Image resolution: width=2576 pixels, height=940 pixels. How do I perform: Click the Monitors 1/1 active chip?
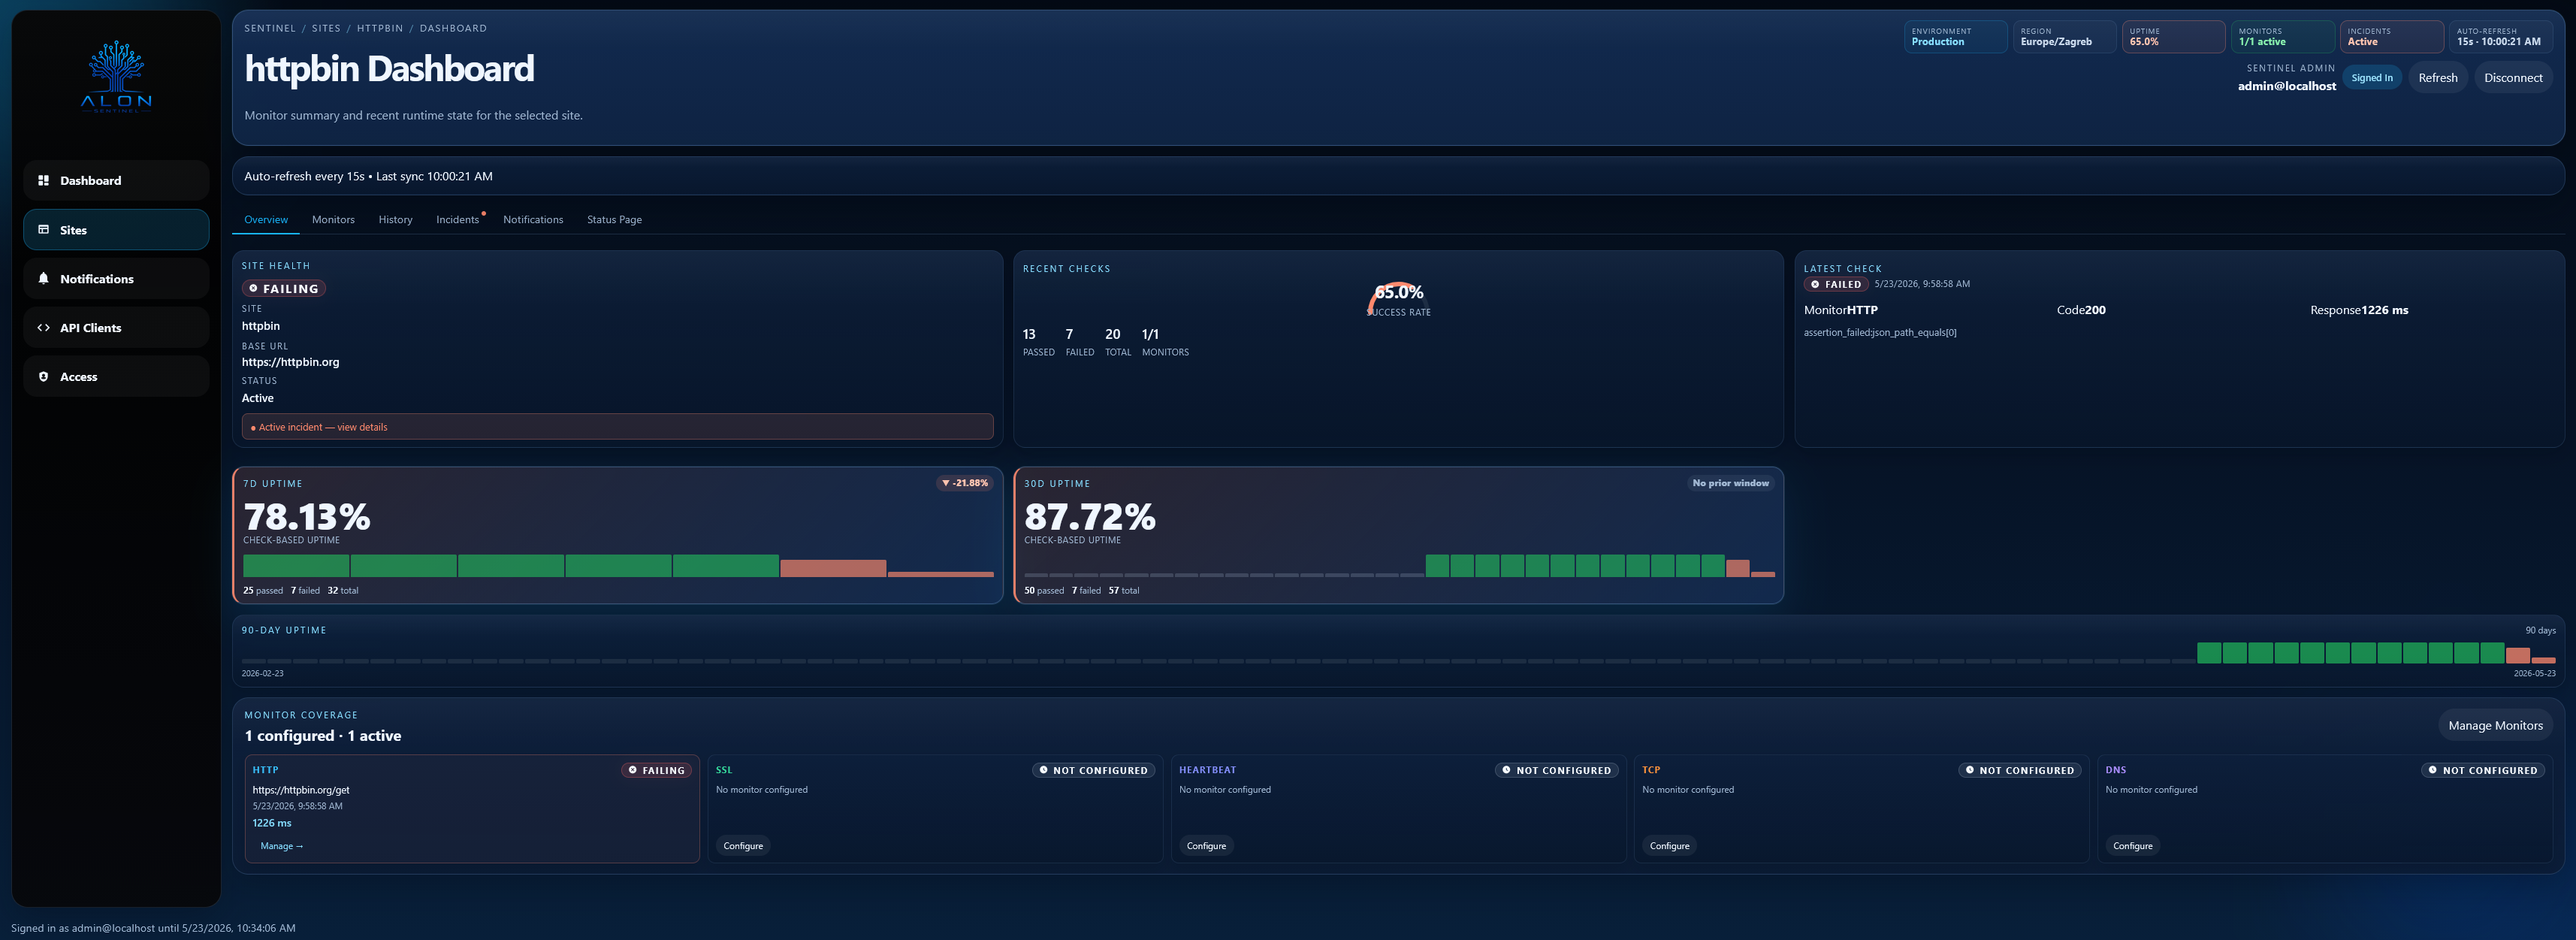[2282, 37]
